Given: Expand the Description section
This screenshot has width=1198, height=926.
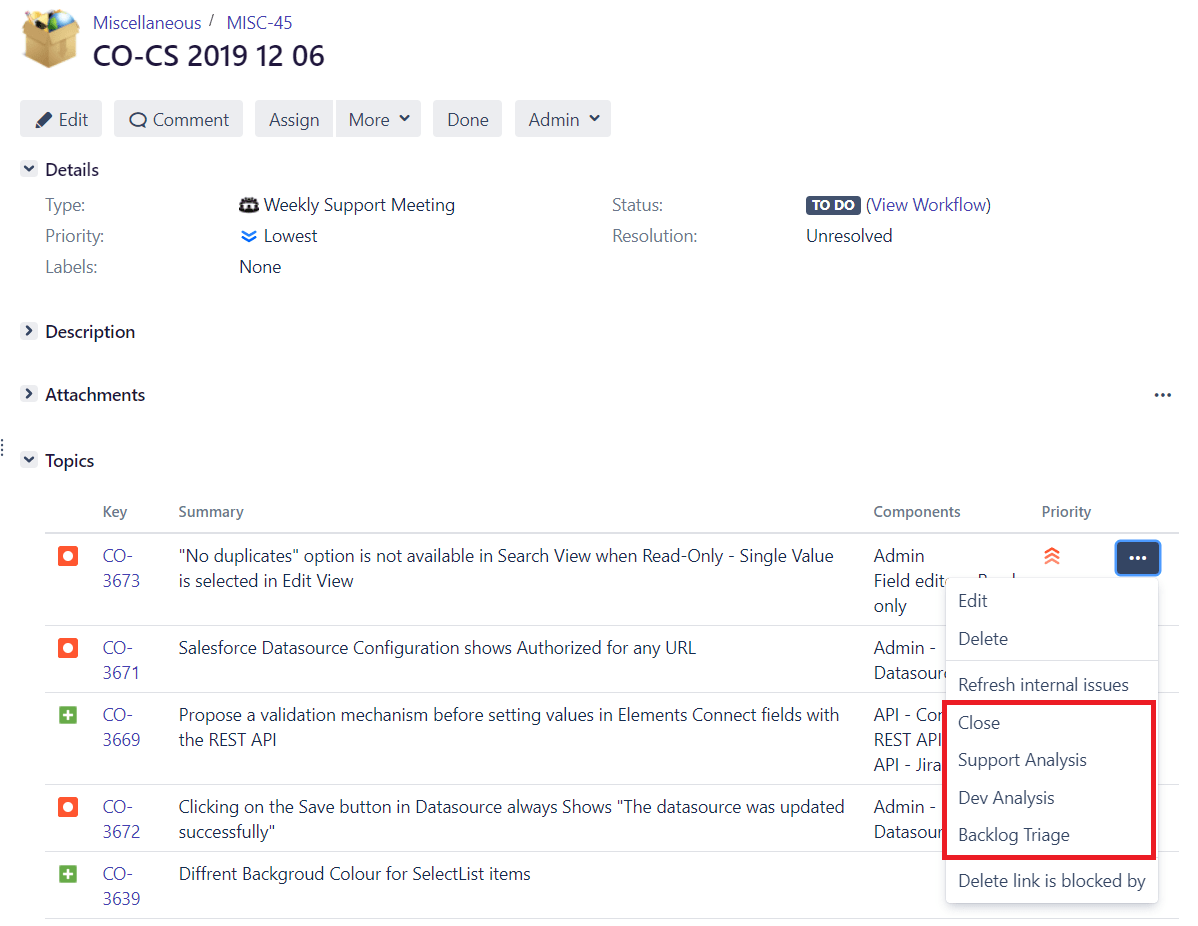Looking at the screenshot, I should pos(28,331).
